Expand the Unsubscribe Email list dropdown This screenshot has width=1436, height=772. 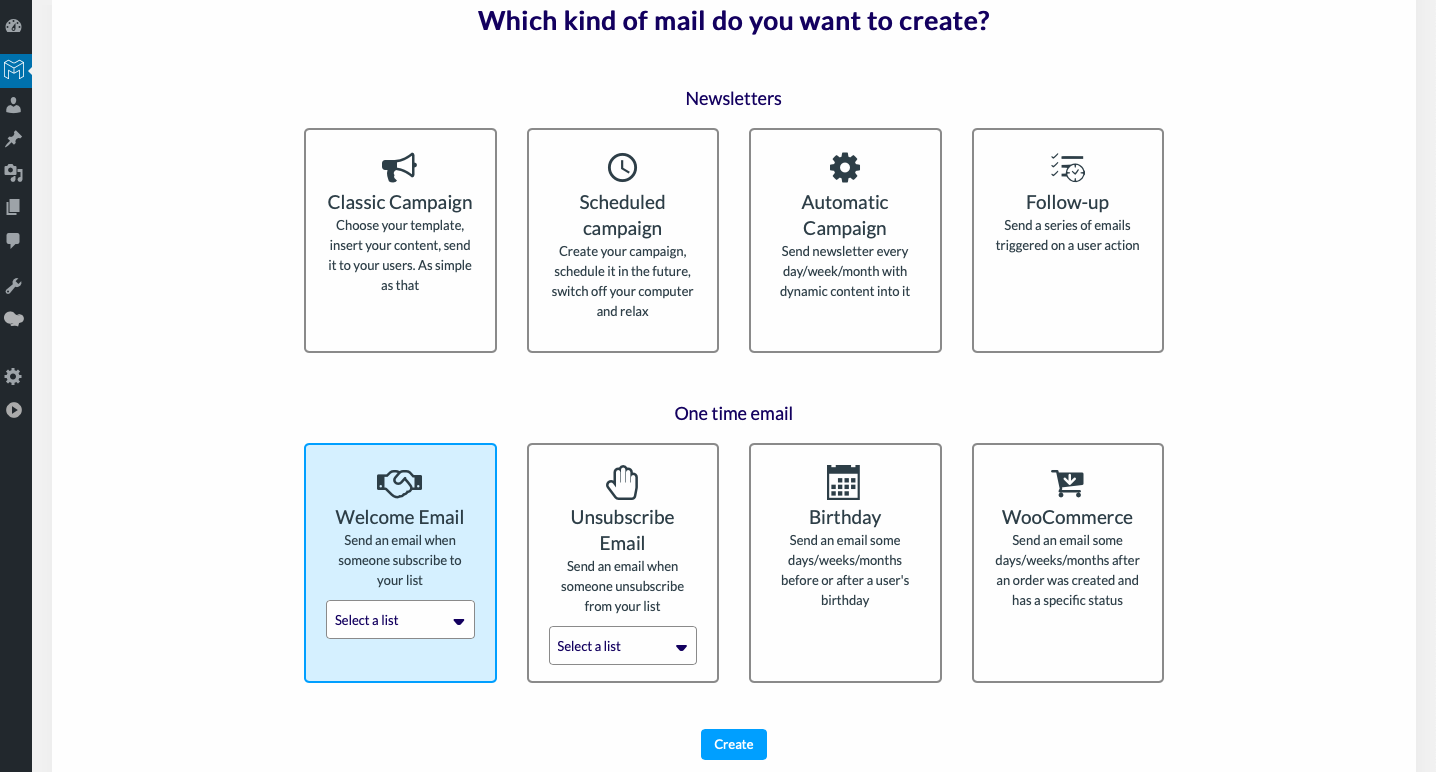click(623, 646)
